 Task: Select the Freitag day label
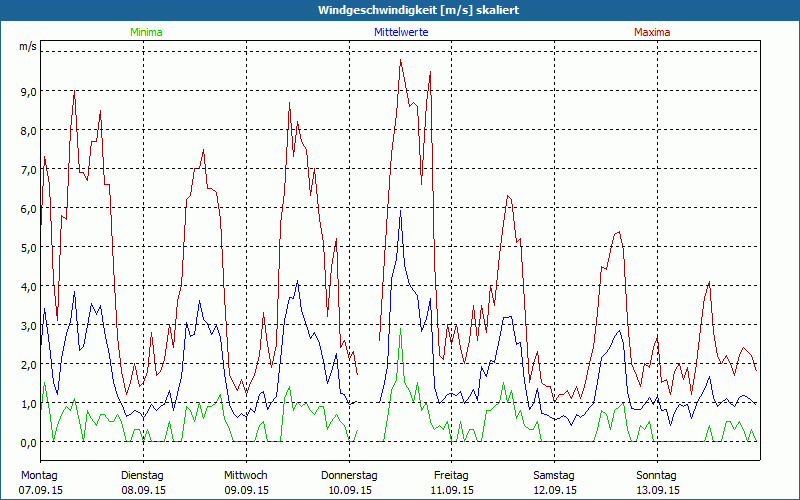coord(451,475)
